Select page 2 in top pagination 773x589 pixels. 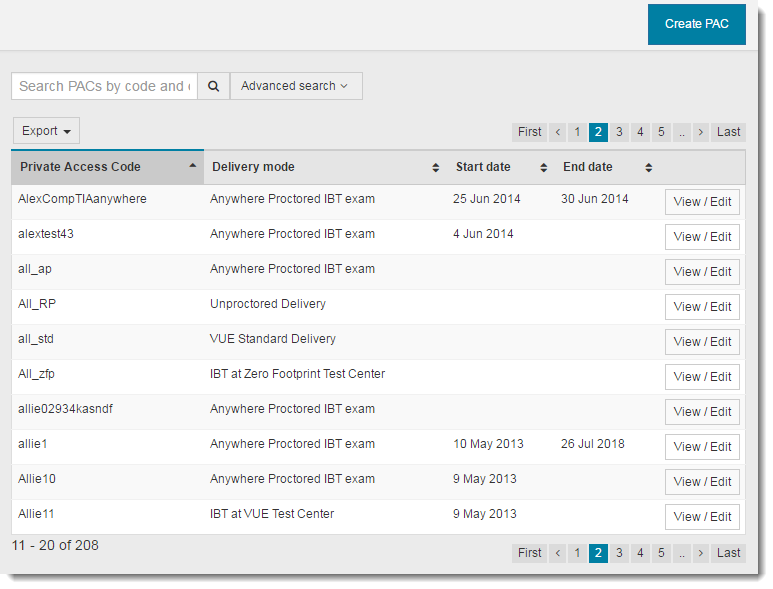[x=598, y=132]
